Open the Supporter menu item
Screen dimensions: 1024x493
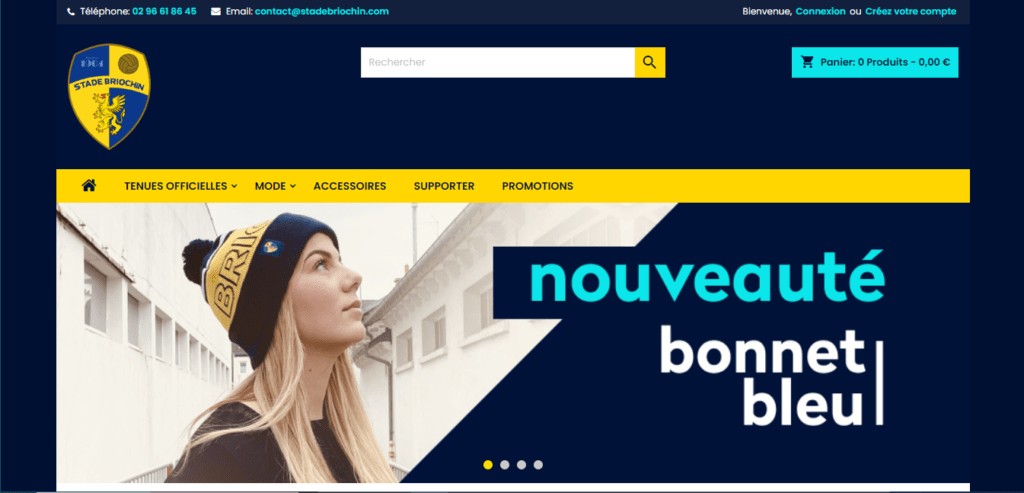pyautogui.click(x=444, y=186)
